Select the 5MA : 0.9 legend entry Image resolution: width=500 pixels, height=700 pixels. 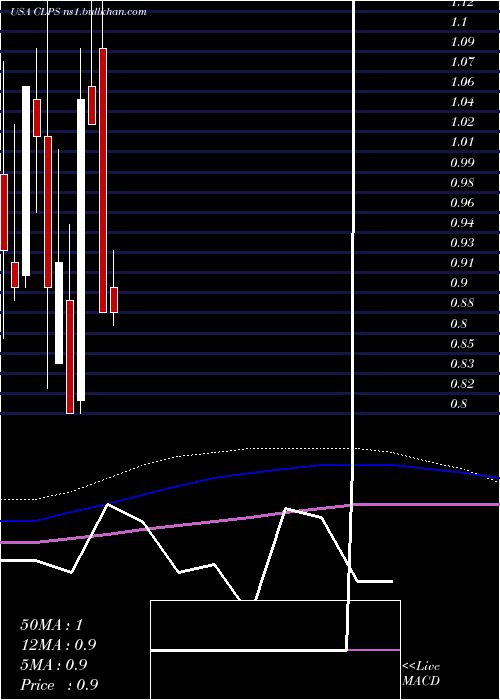click(x=54, y=665)
